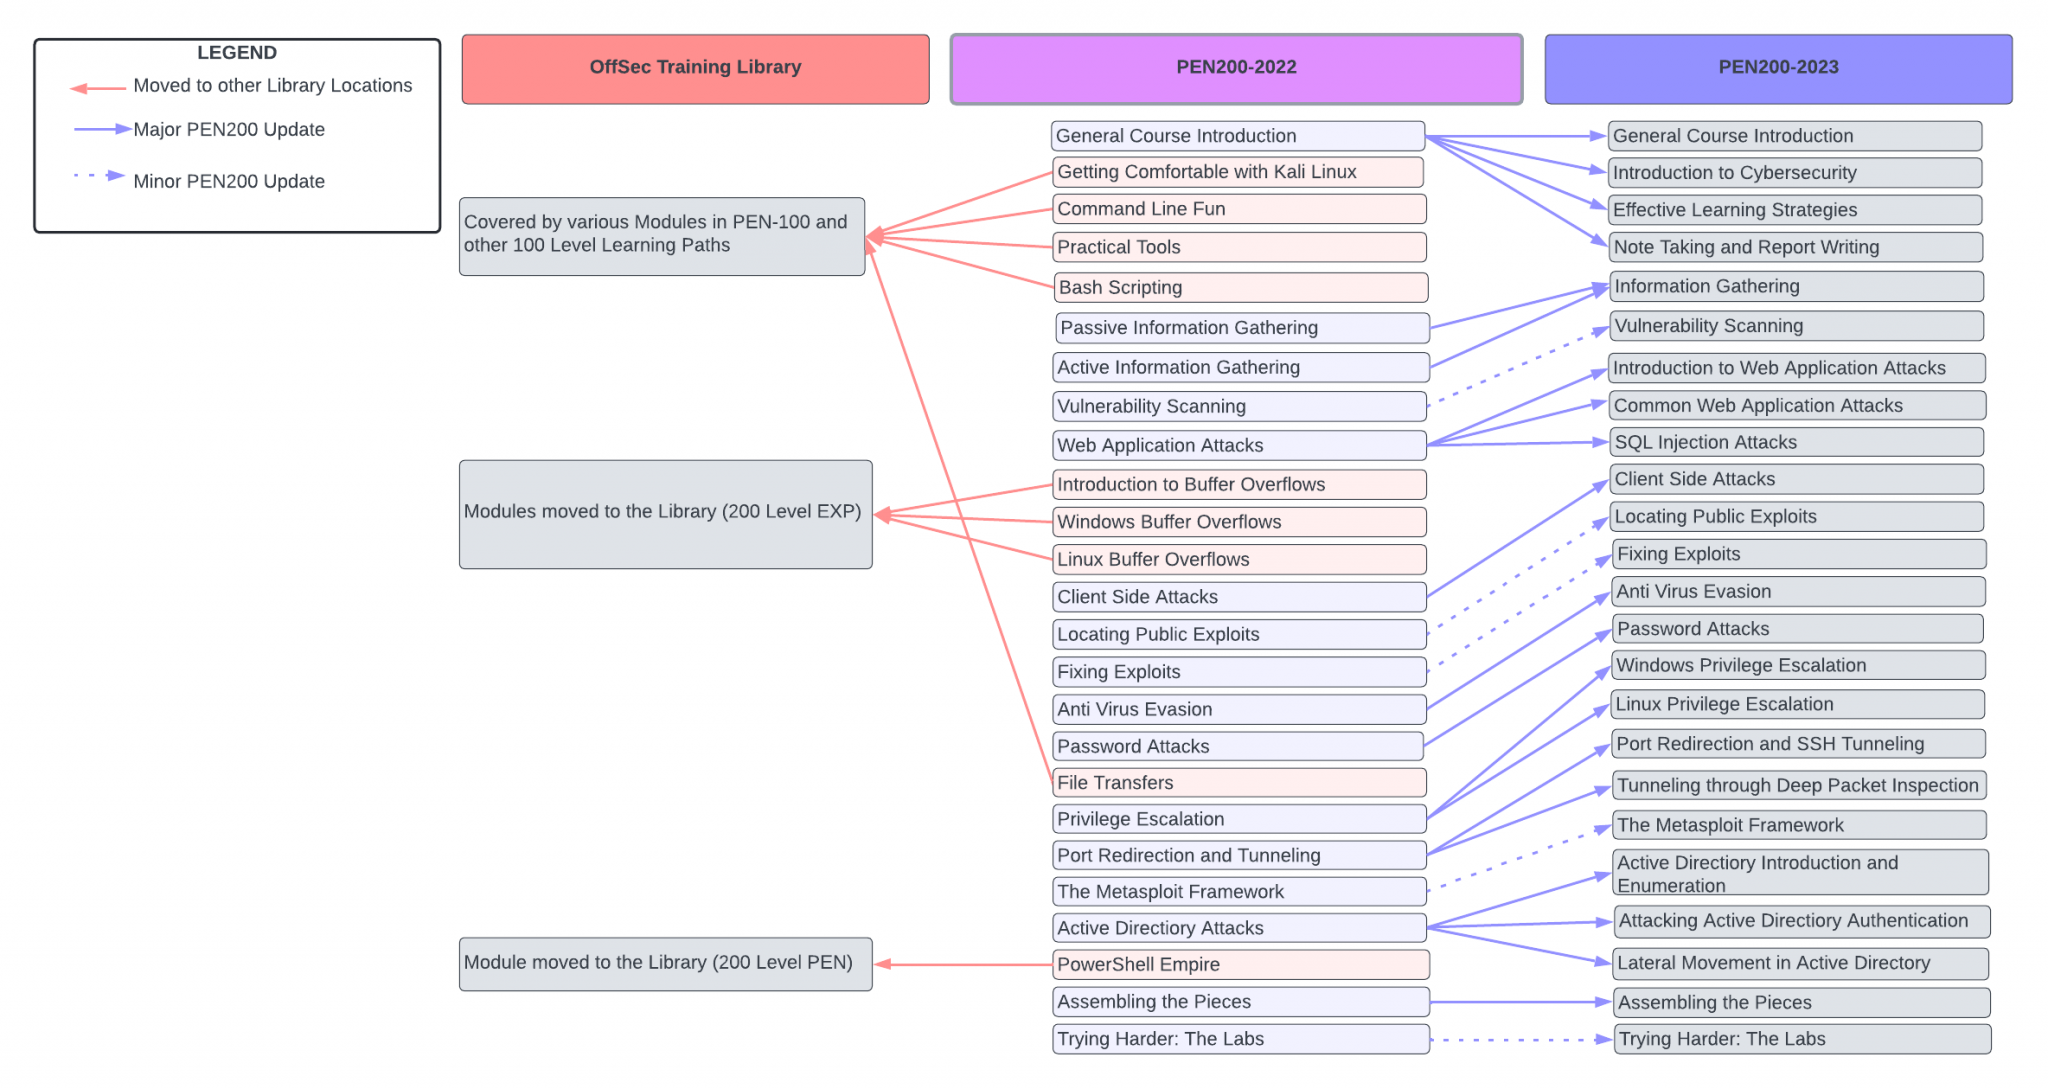Click 'Getting Comfortable with Kali Linux' box
This screenshot has height=1089, width=2048.
[x=1238, y=172]
